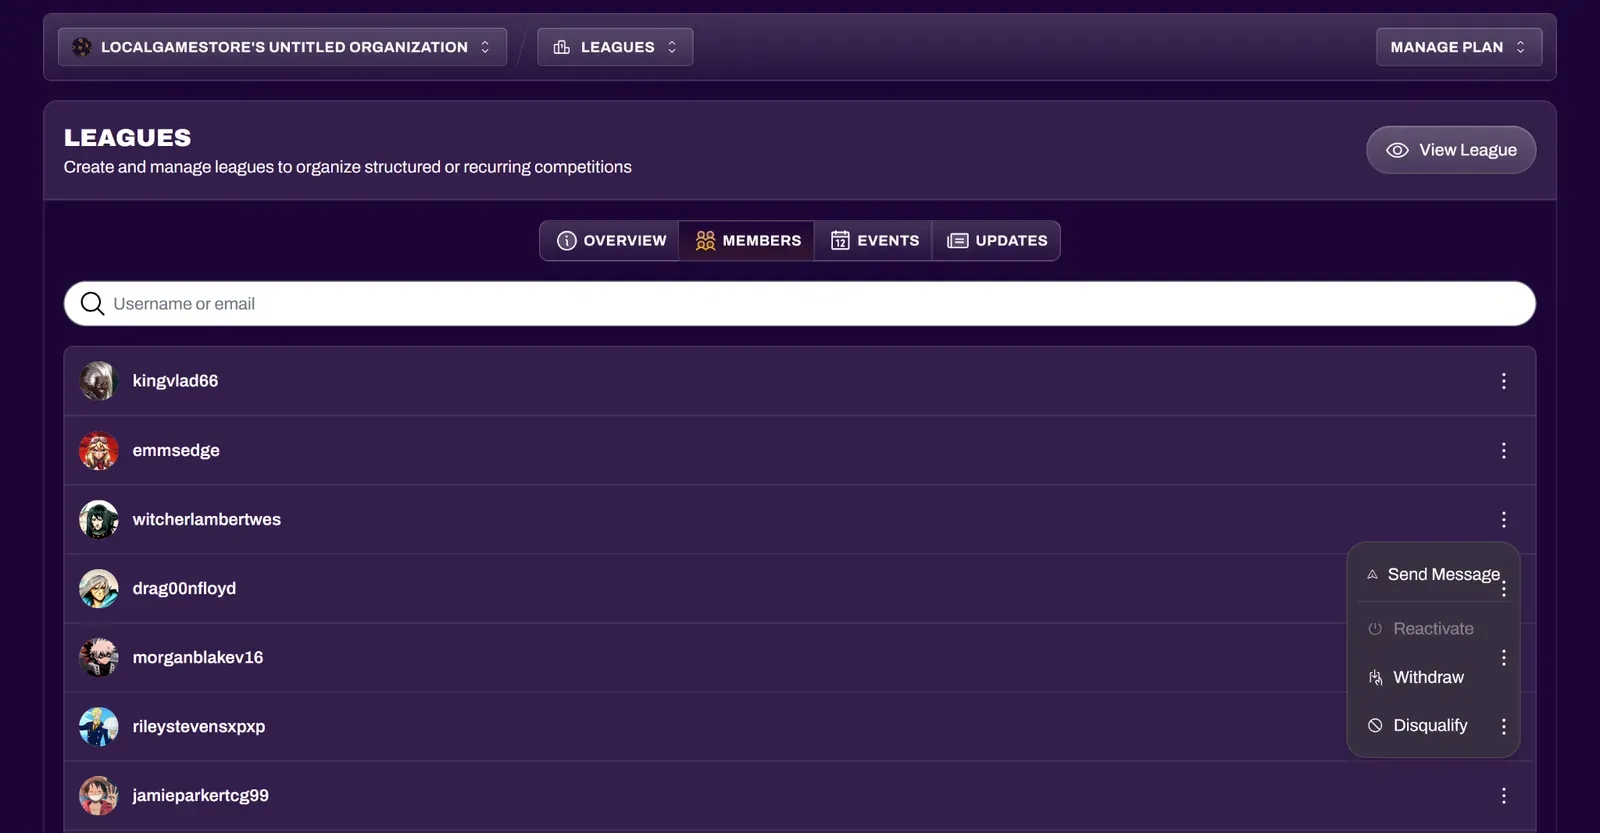Select the drag00nfloyd username
The height and width of the screenshot is (833, 1600).
[x=184, y=589]
